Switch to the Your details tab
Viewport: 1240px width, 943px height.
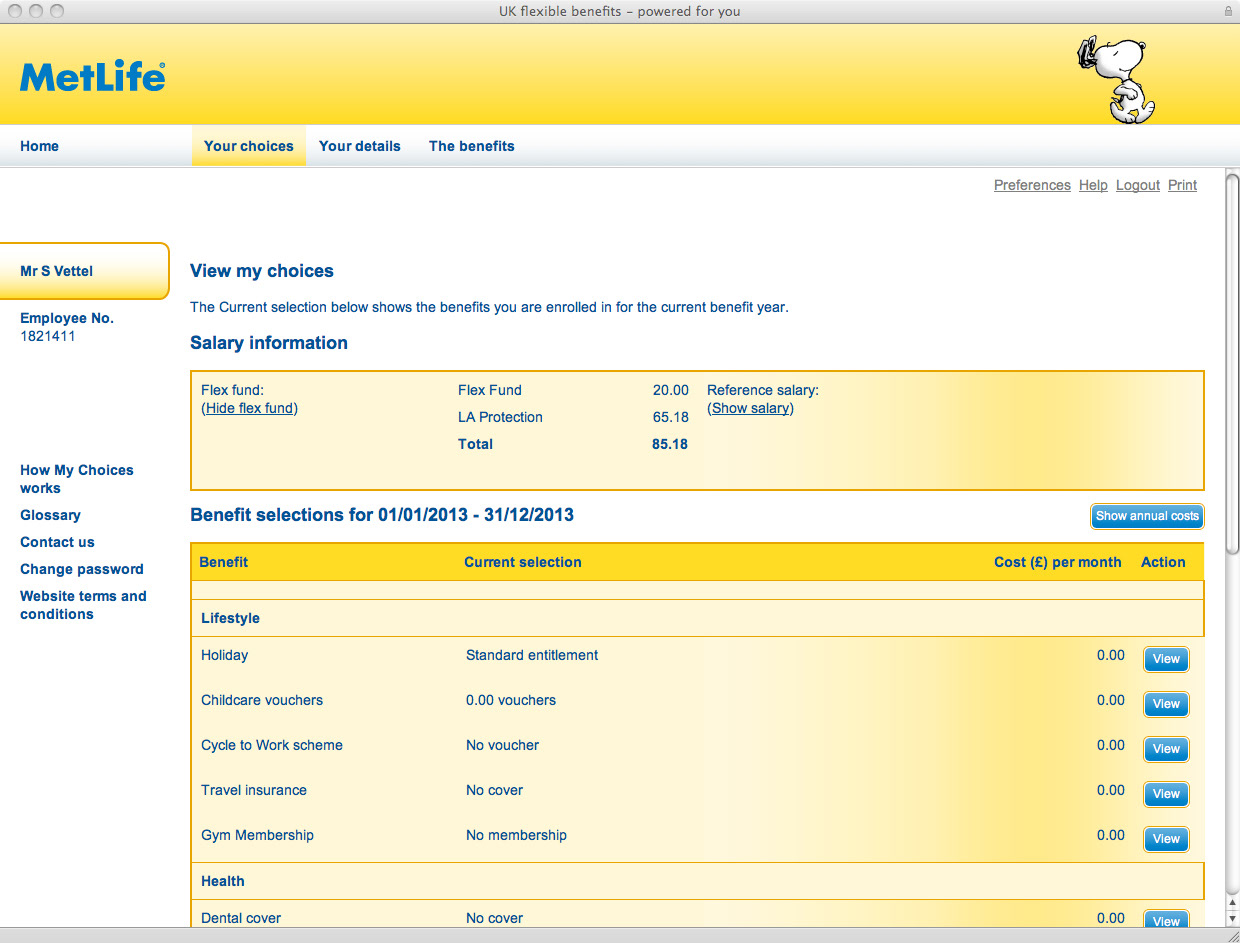click(x=360, y=146)
